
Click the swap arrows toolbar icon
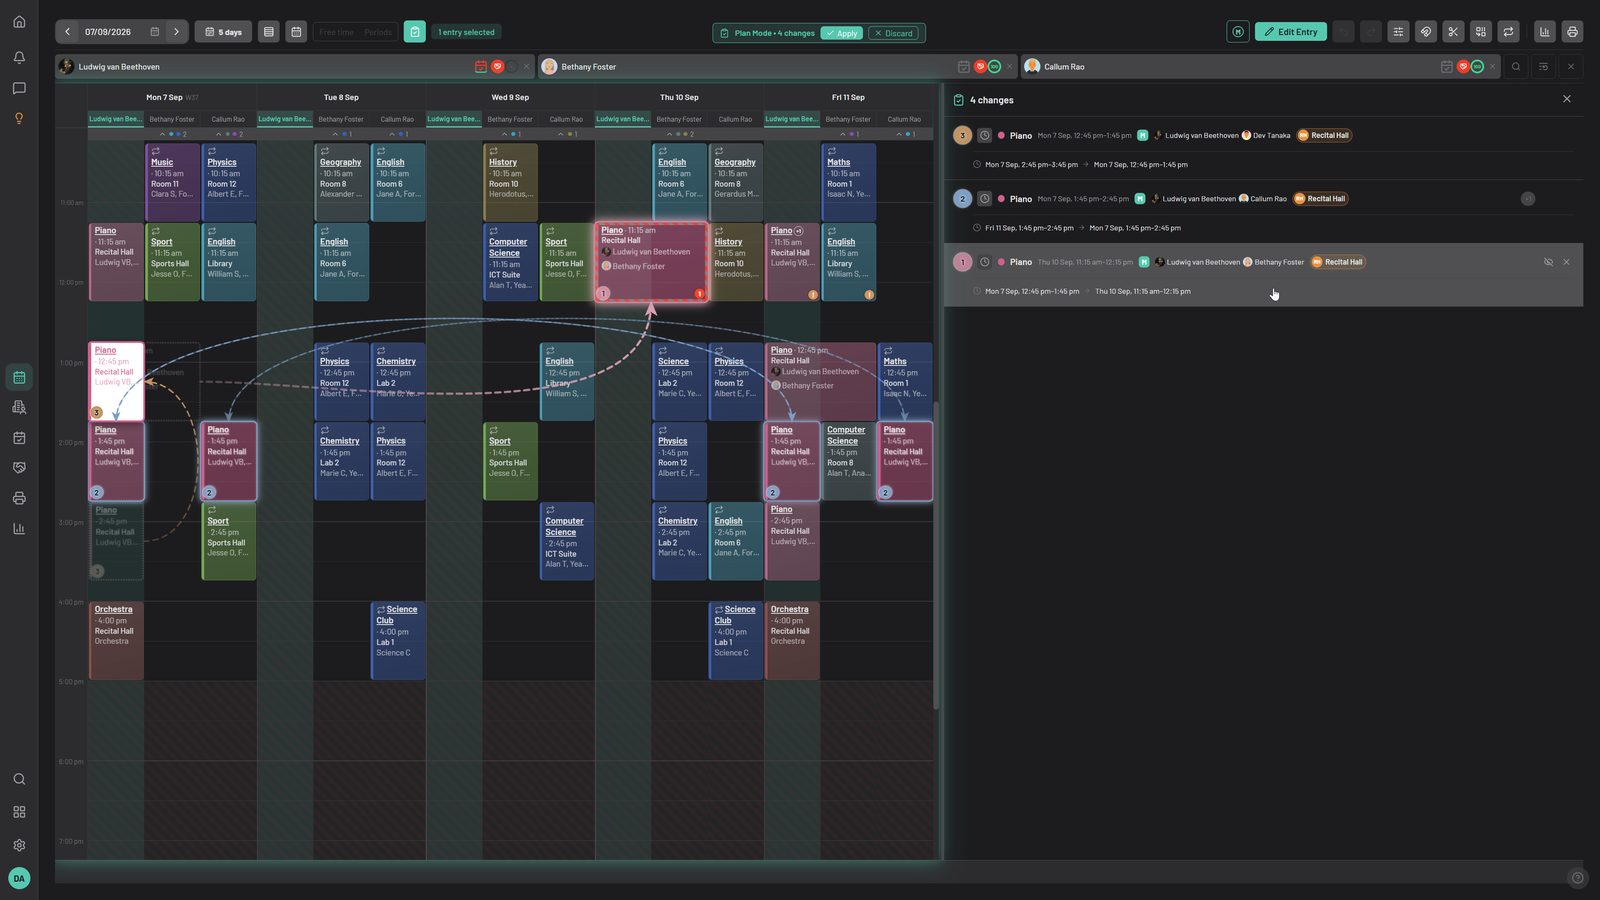click(1508, 32)
